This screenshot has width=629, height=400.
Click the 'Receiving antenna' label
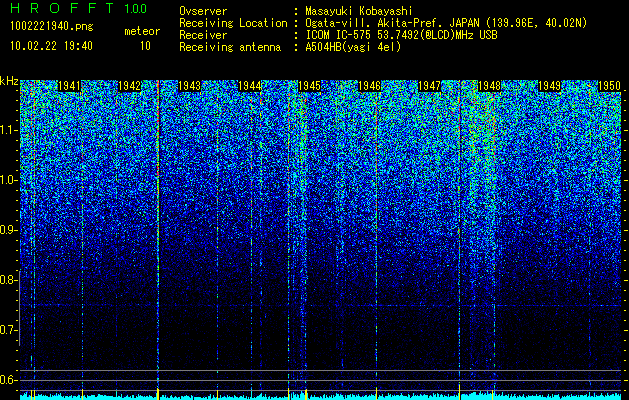click(x=230, y=47)
